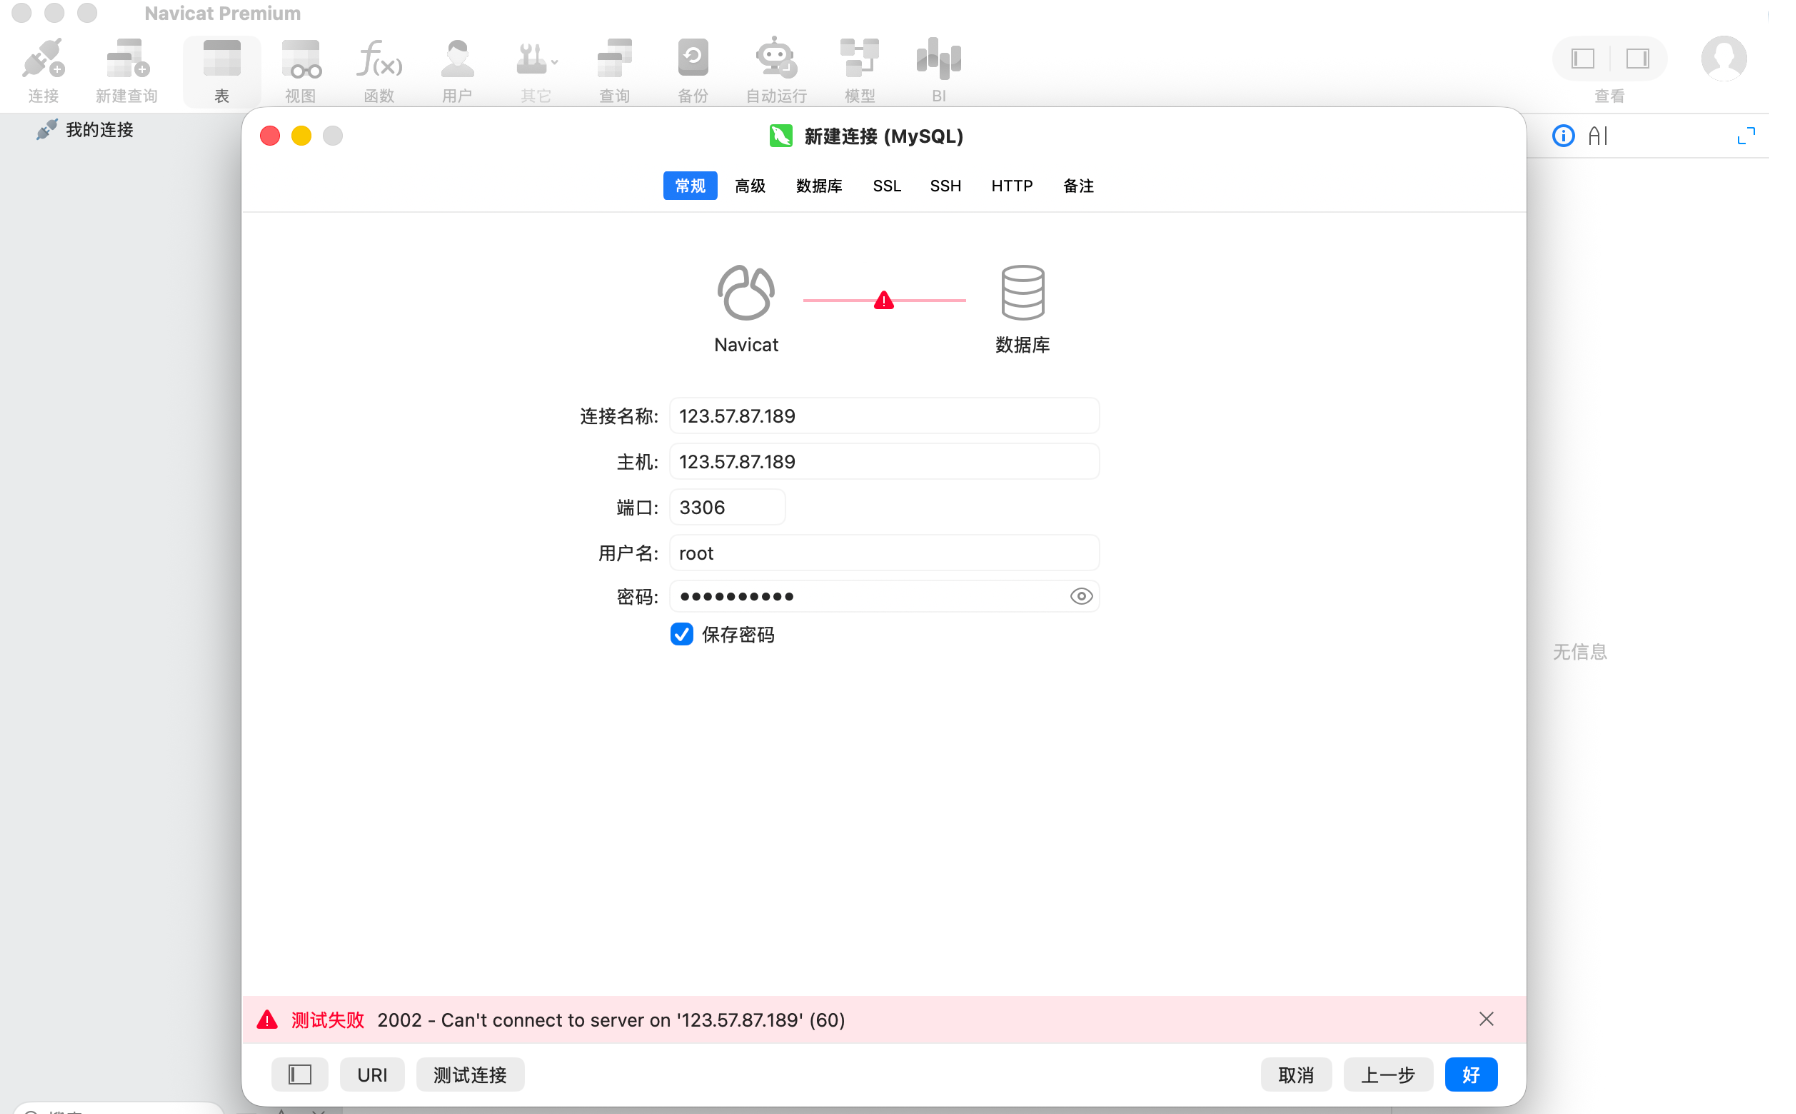This screenshot has height=1114, width=1796.
Task: Click the error text 2002 Can't connect
Action: (611, 1020)
